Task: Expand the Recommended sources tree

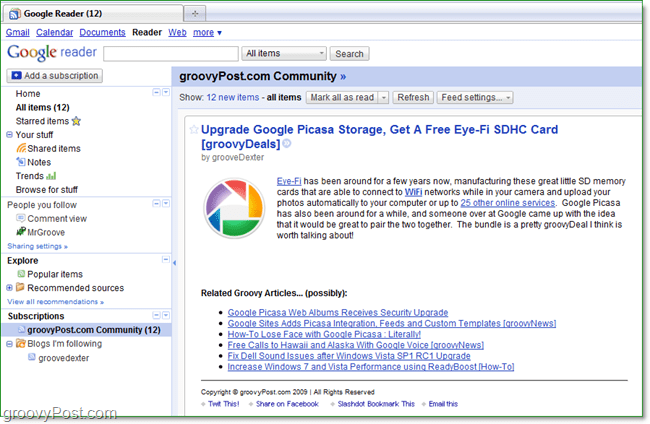Action: point(10,287)
